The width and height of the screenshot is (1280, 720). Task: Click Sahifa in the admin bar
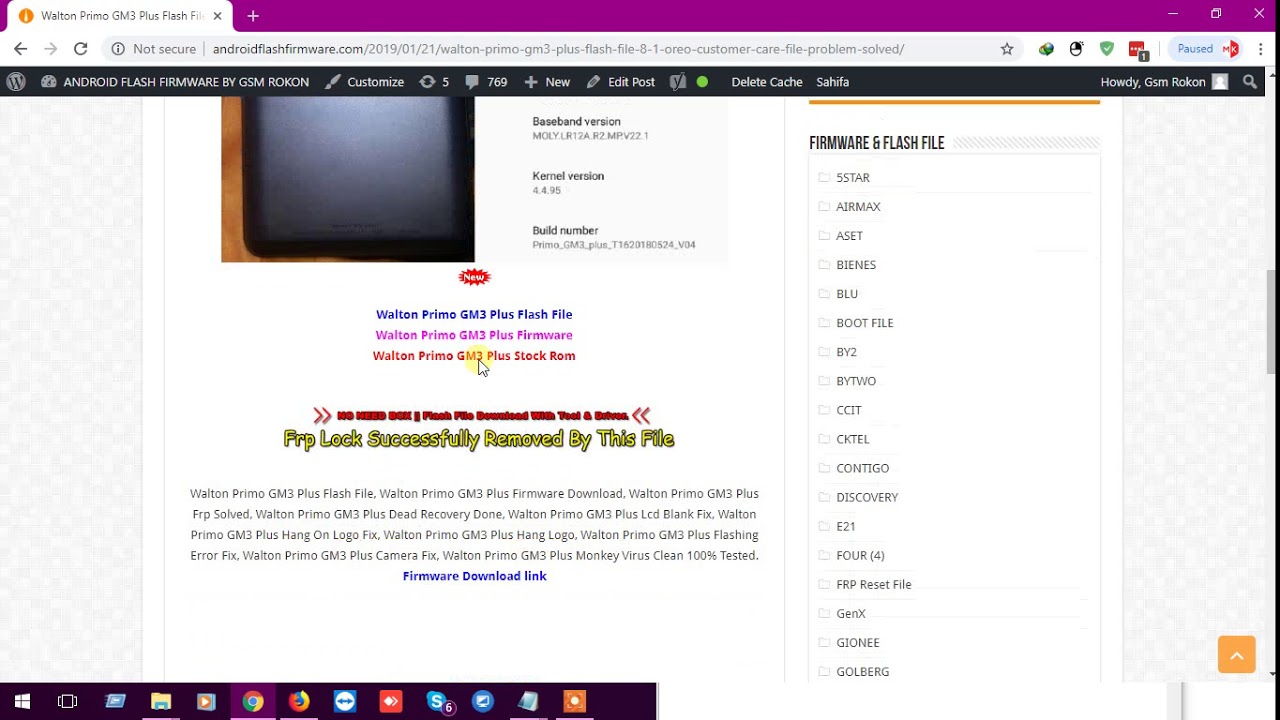(x=832, y=82)
